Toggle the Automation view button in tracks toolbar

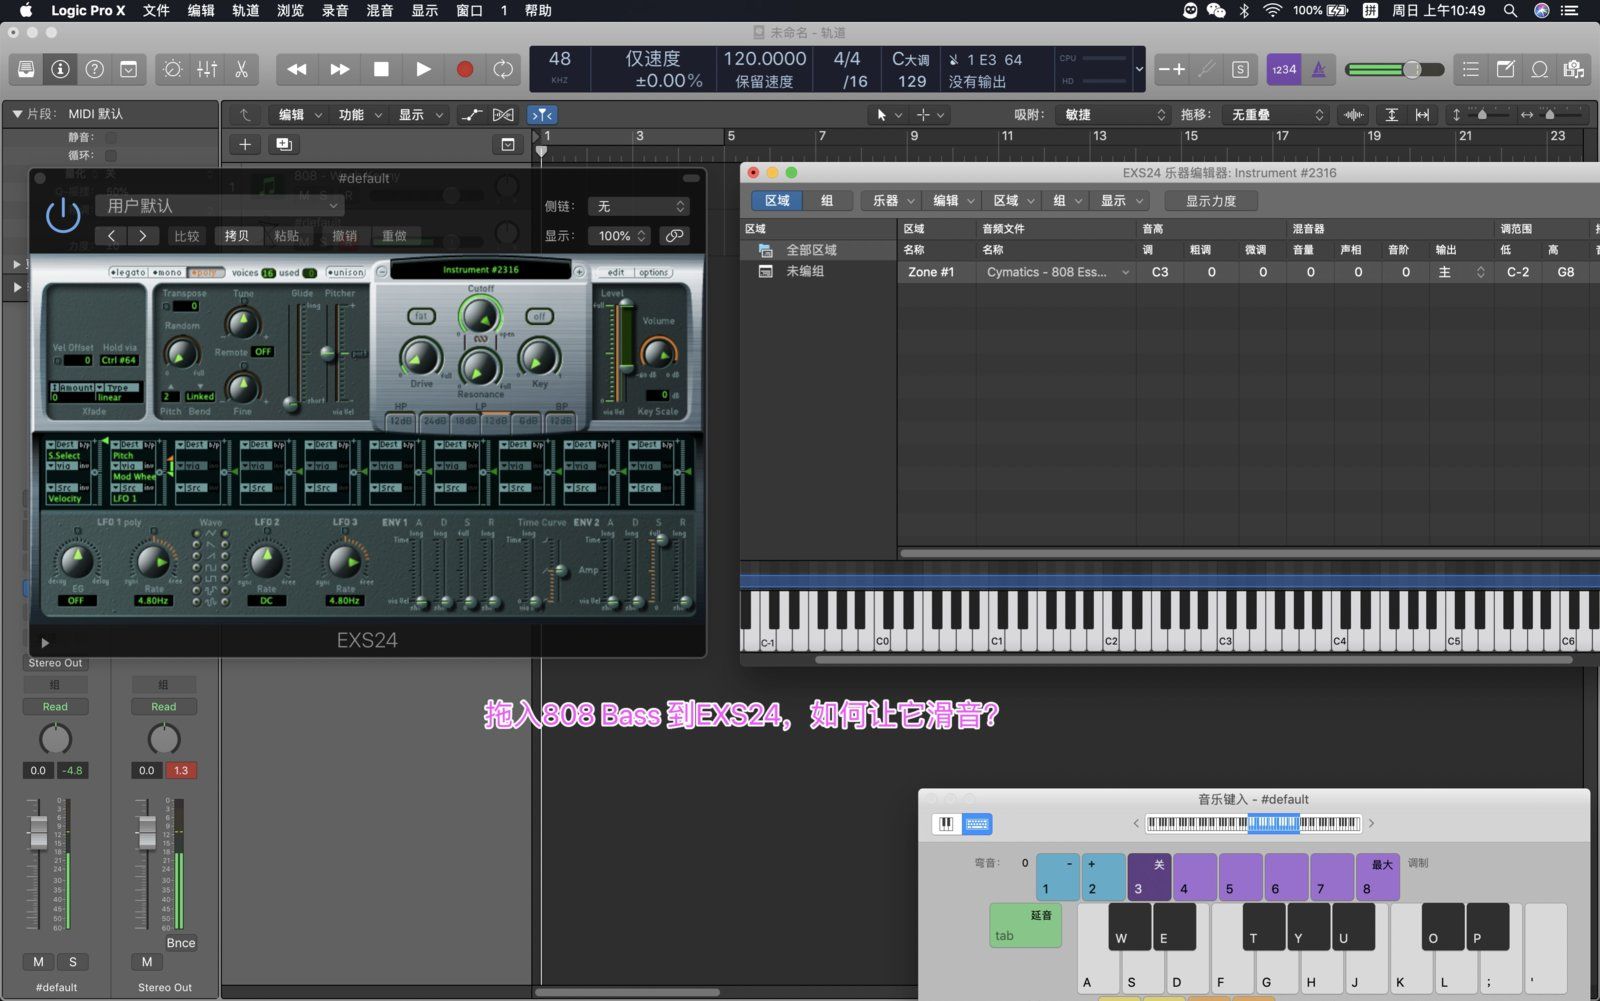[x=471, y=115]
